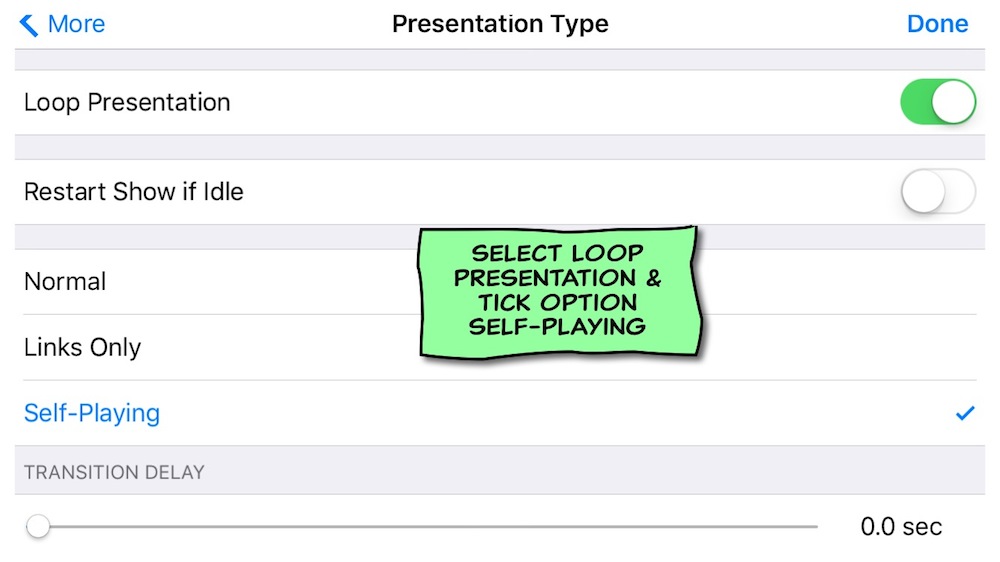Click the far right end of delay slider
The image size is (1000, 562).
[x=814, y=526]
